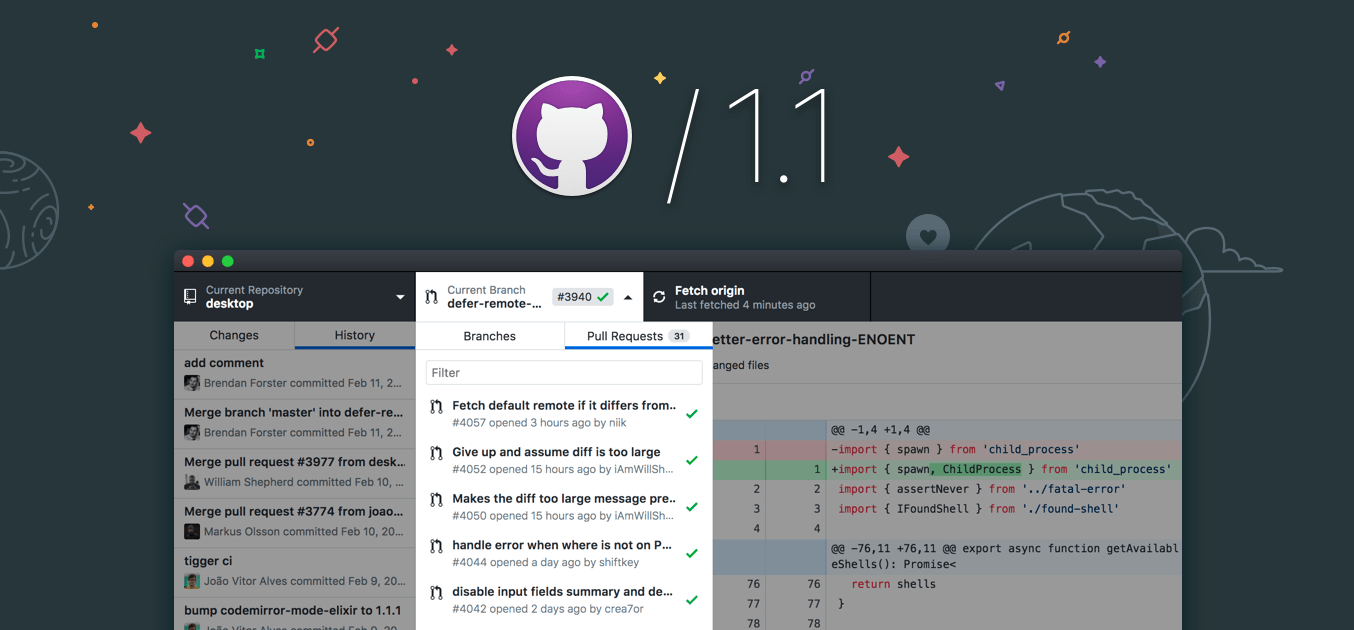Click the branch icon in the Current Branch selector
Screen dimensions: 1354x630
pos(431,296)
